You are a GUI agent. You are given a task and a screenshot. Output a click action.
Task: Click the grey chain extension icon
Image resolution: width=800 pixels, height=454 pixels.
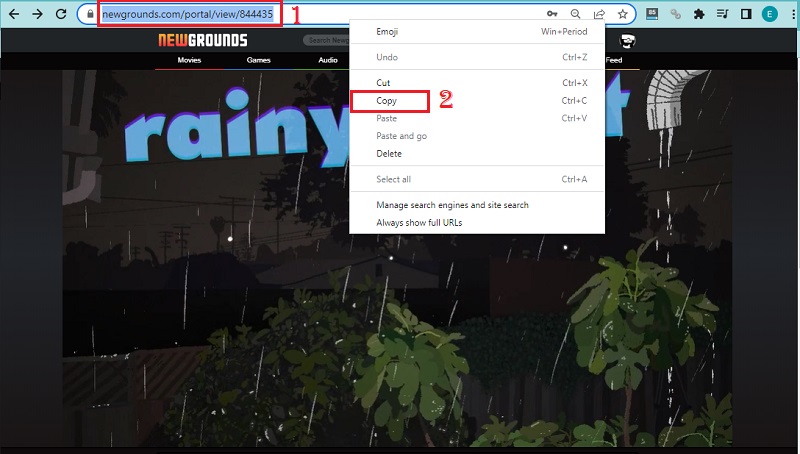pos(676,14)
